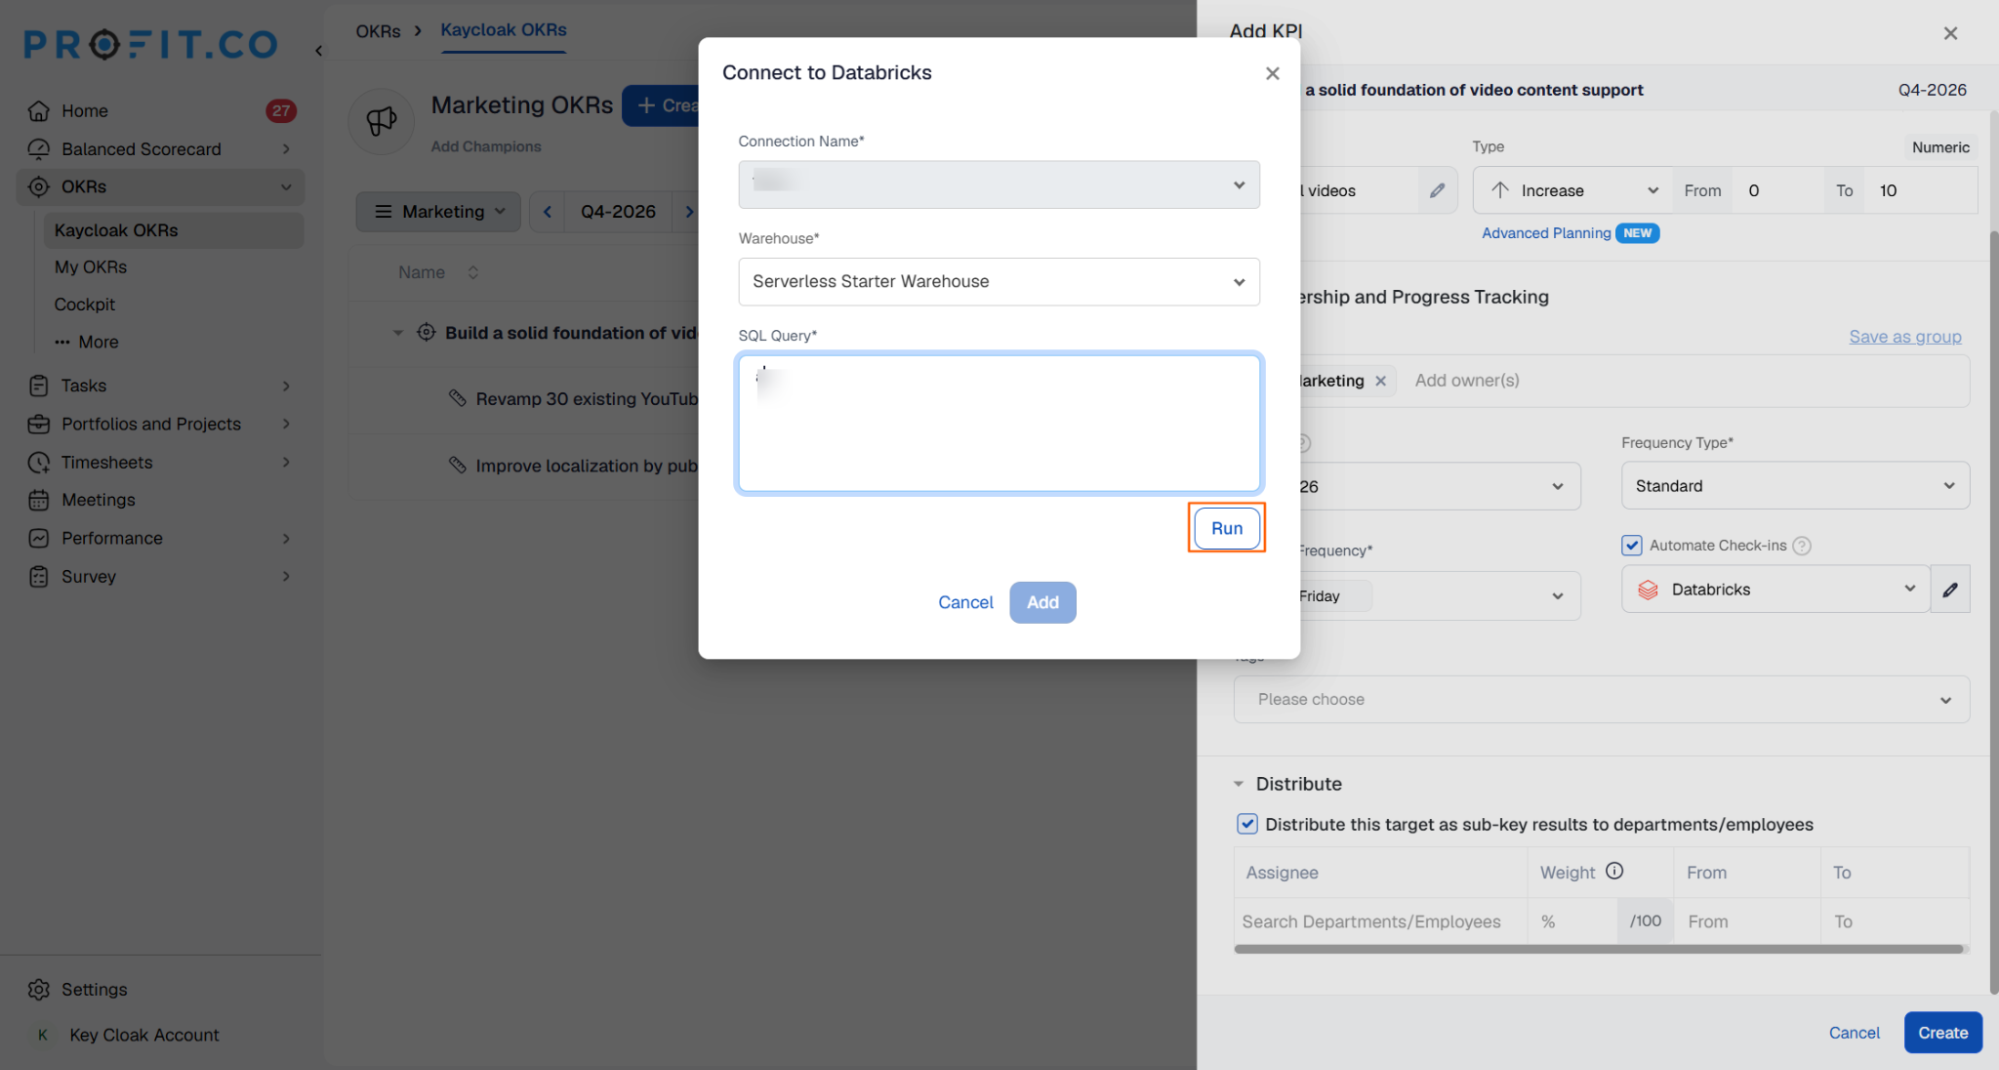Screen dimensions: 1999x1070
Task: Open the Databricks integration dropdown
Action: click(1776, 590)
